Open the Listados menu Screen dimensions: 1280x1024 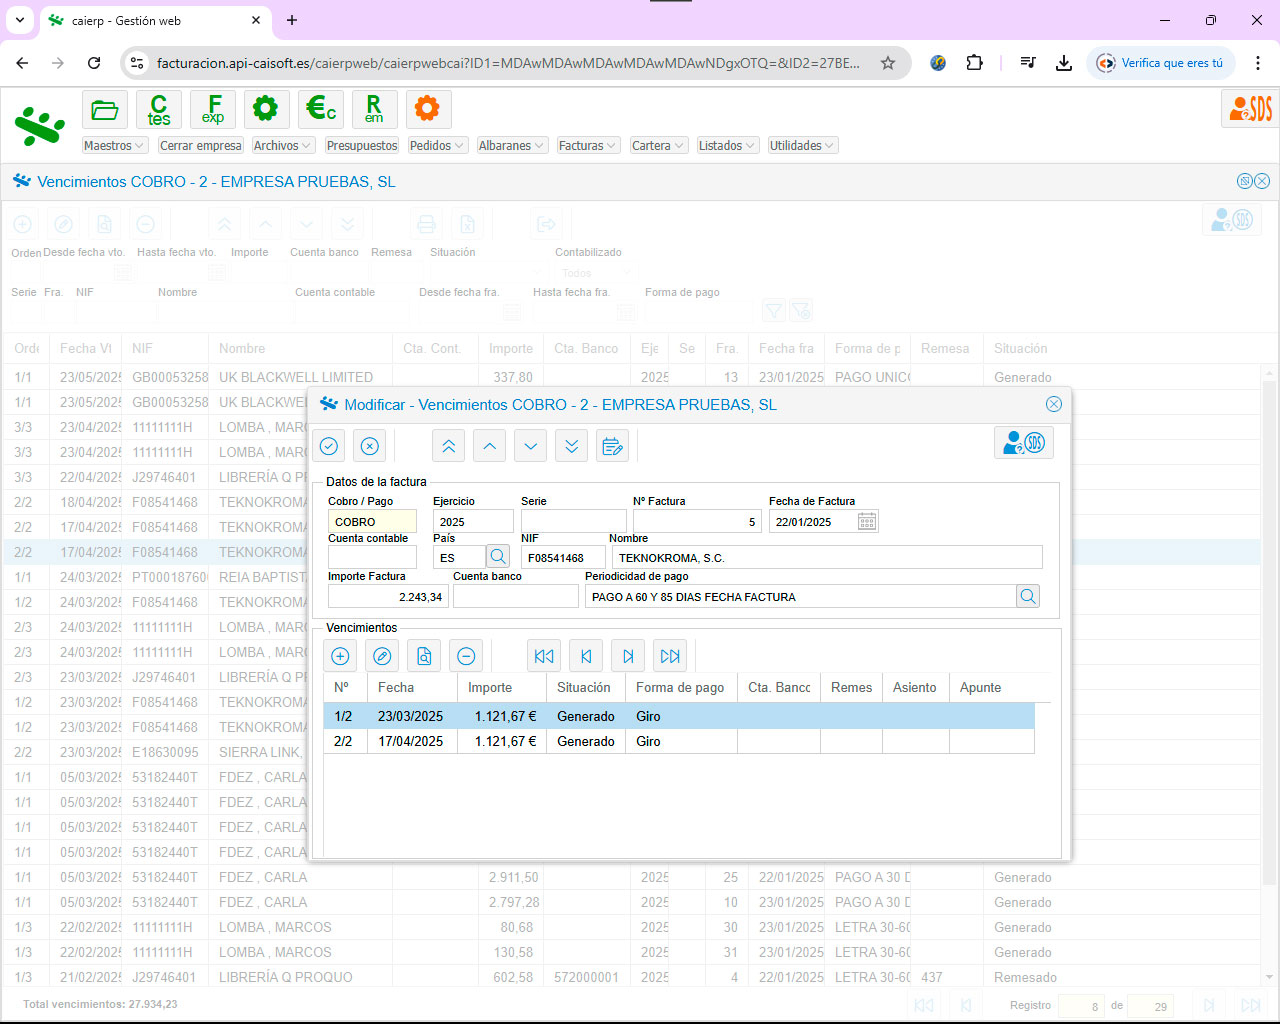(x=728, y=146)
